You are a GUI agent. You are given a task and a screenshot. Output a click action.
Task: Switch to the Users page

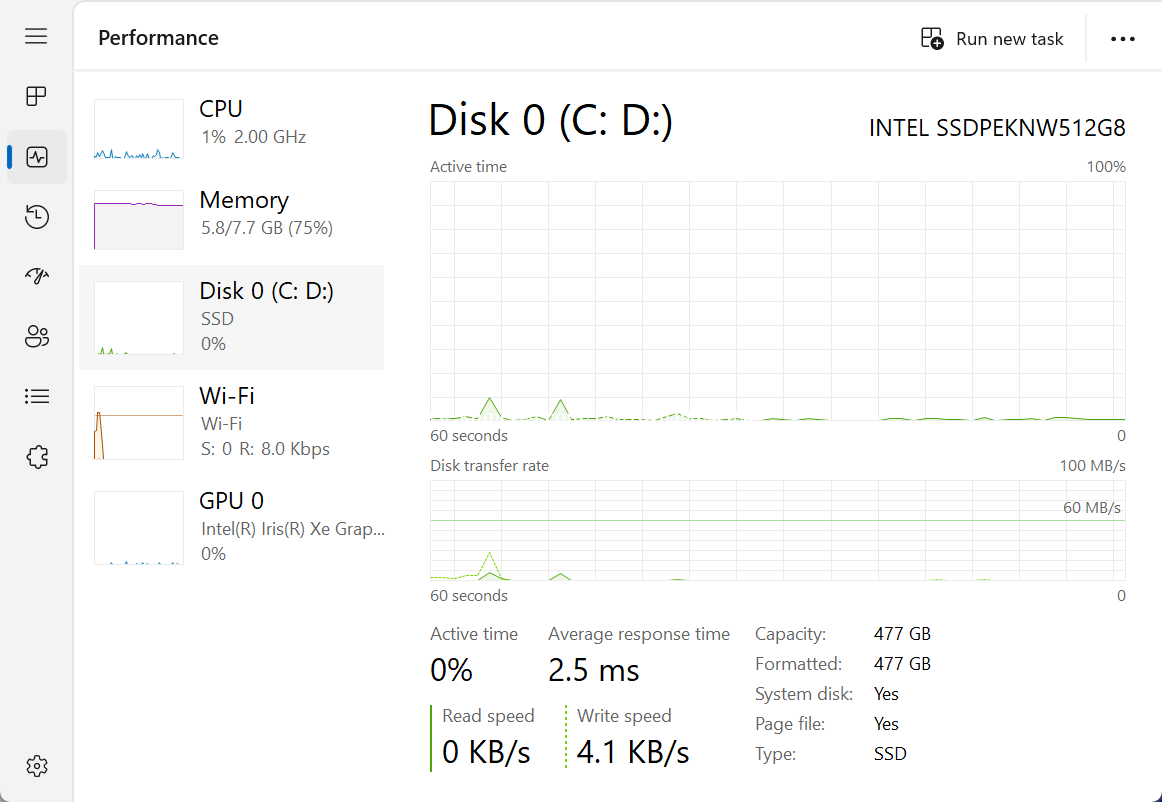click(x=37, y=337)
